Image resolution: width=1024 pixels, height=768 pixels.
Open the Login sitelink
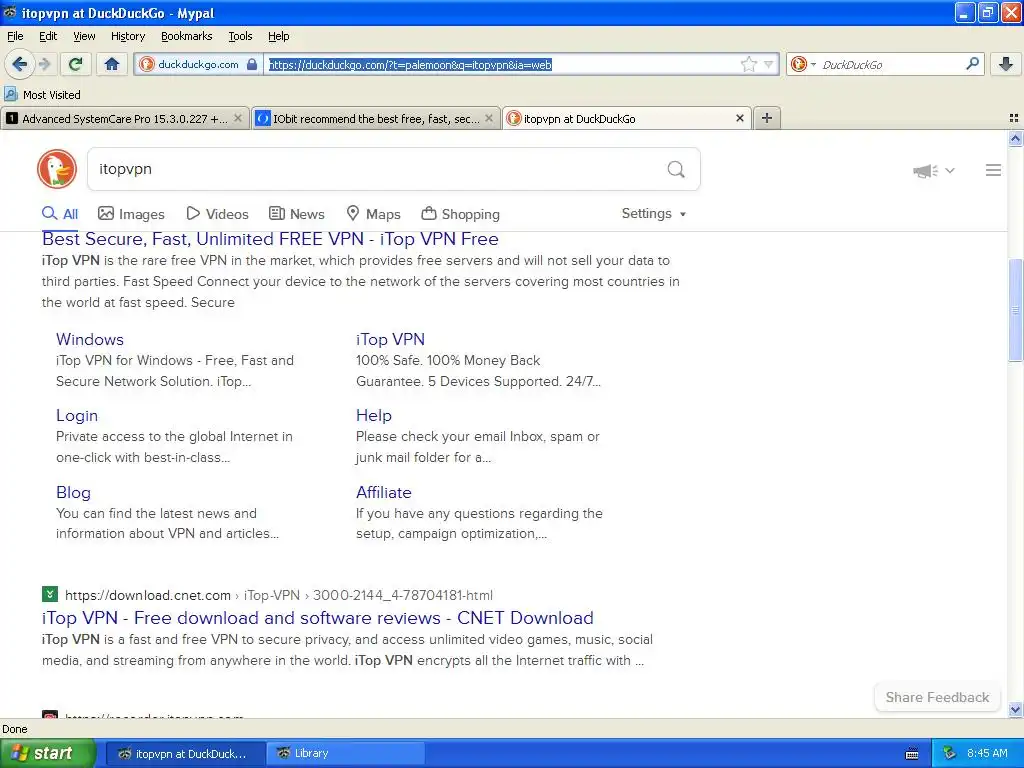[x=77, y=415]
